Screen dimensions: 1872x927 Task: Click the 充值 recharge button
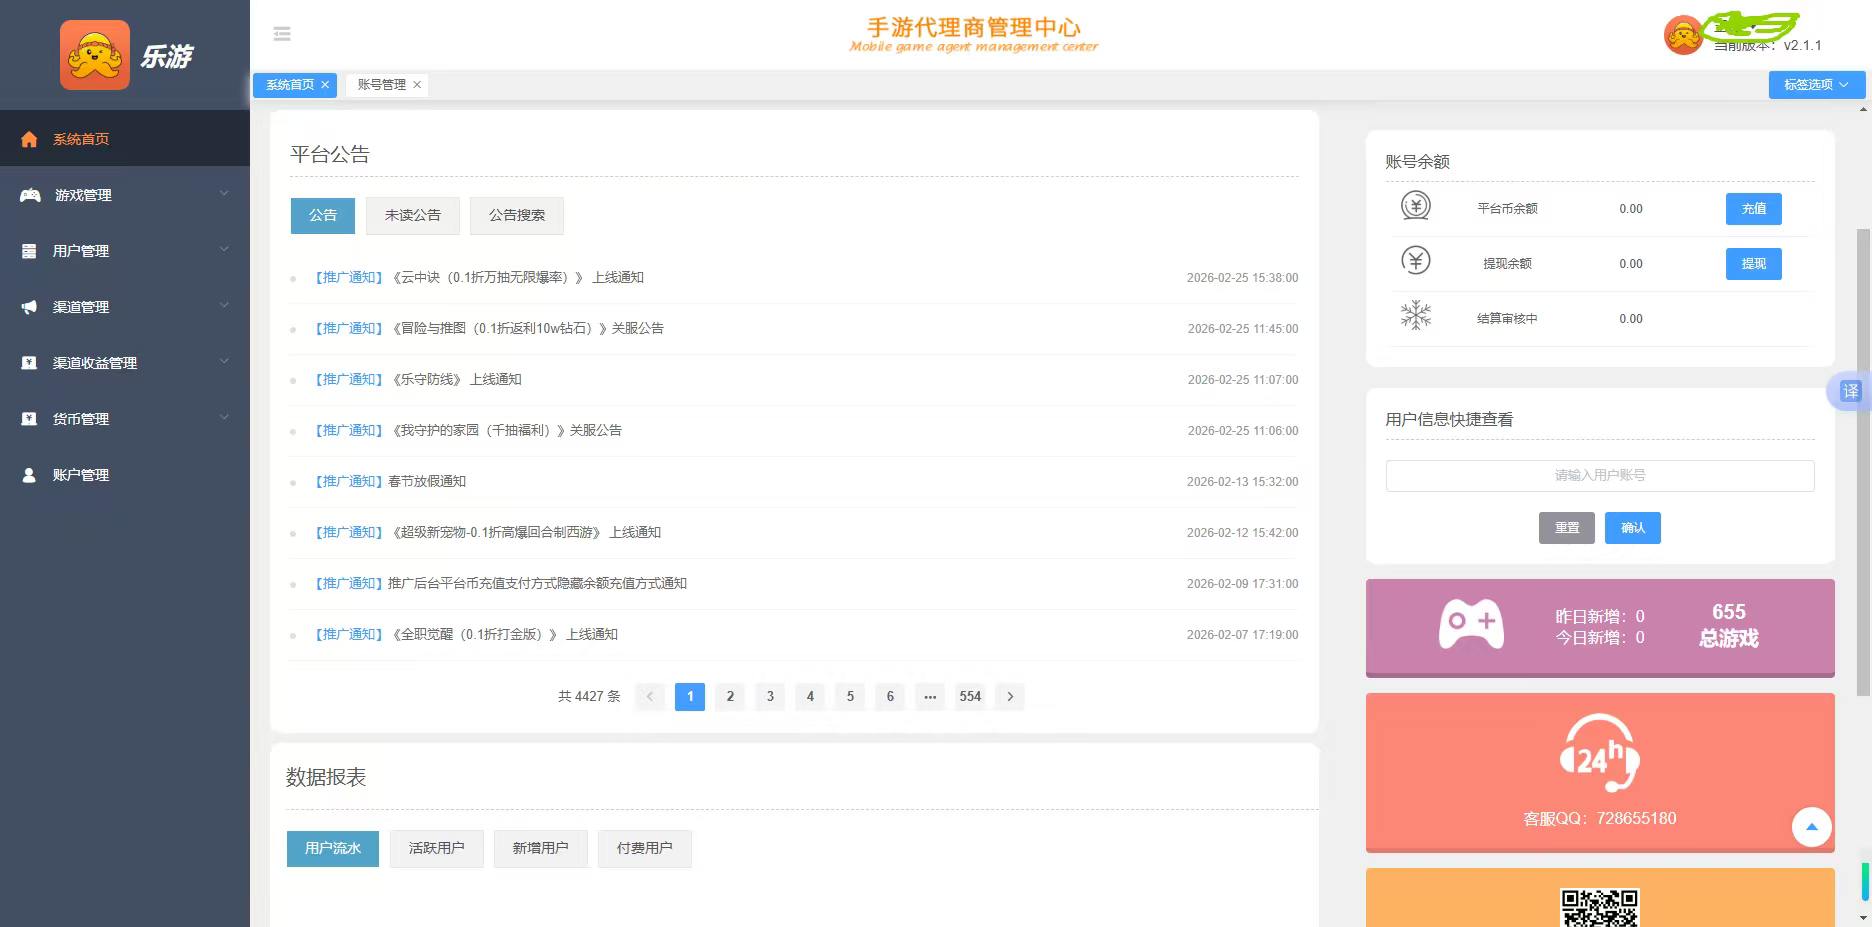(x=1752, y=208)
